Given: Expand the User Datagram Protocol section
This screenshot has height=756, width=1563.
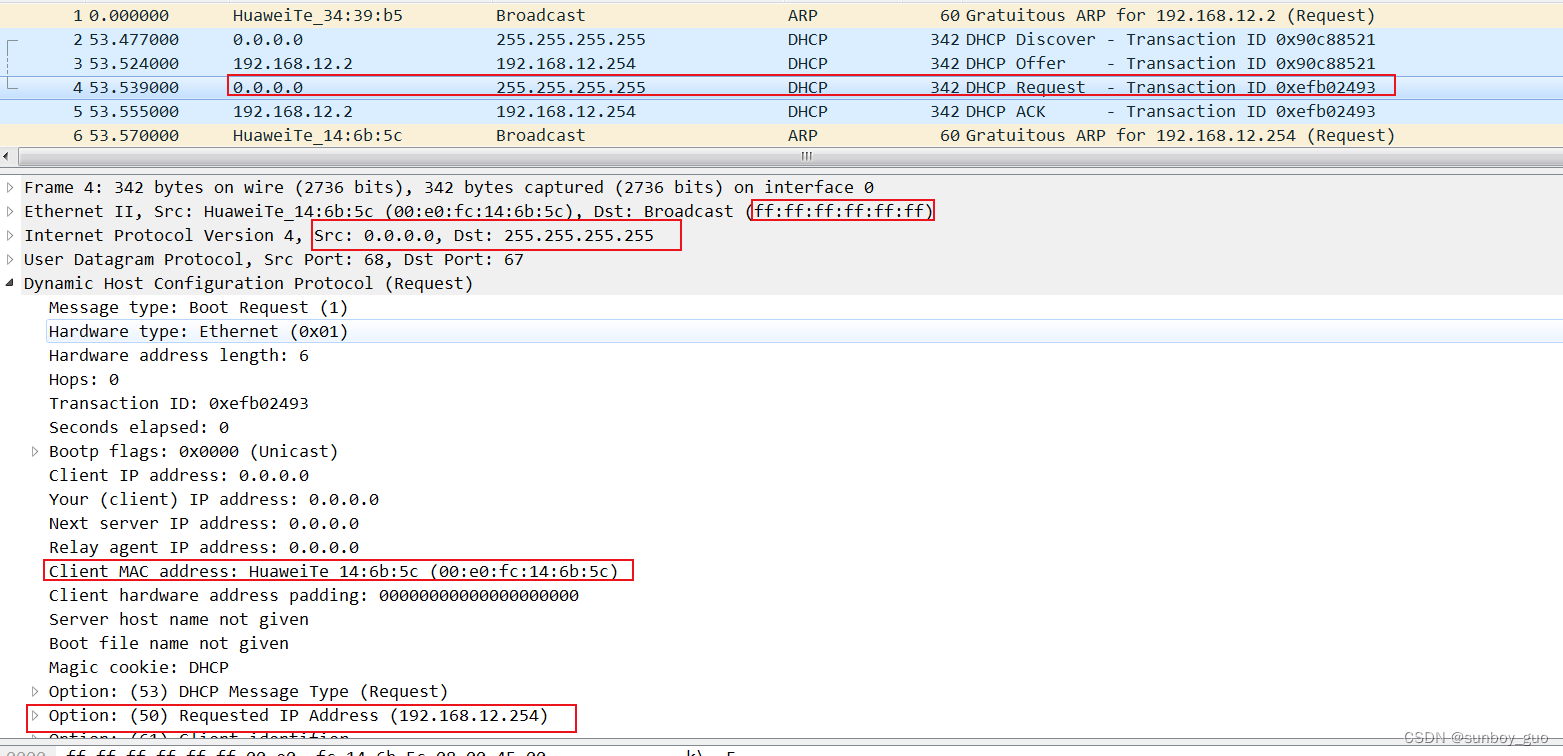Looking at the screenshot, I should point(10,259).
